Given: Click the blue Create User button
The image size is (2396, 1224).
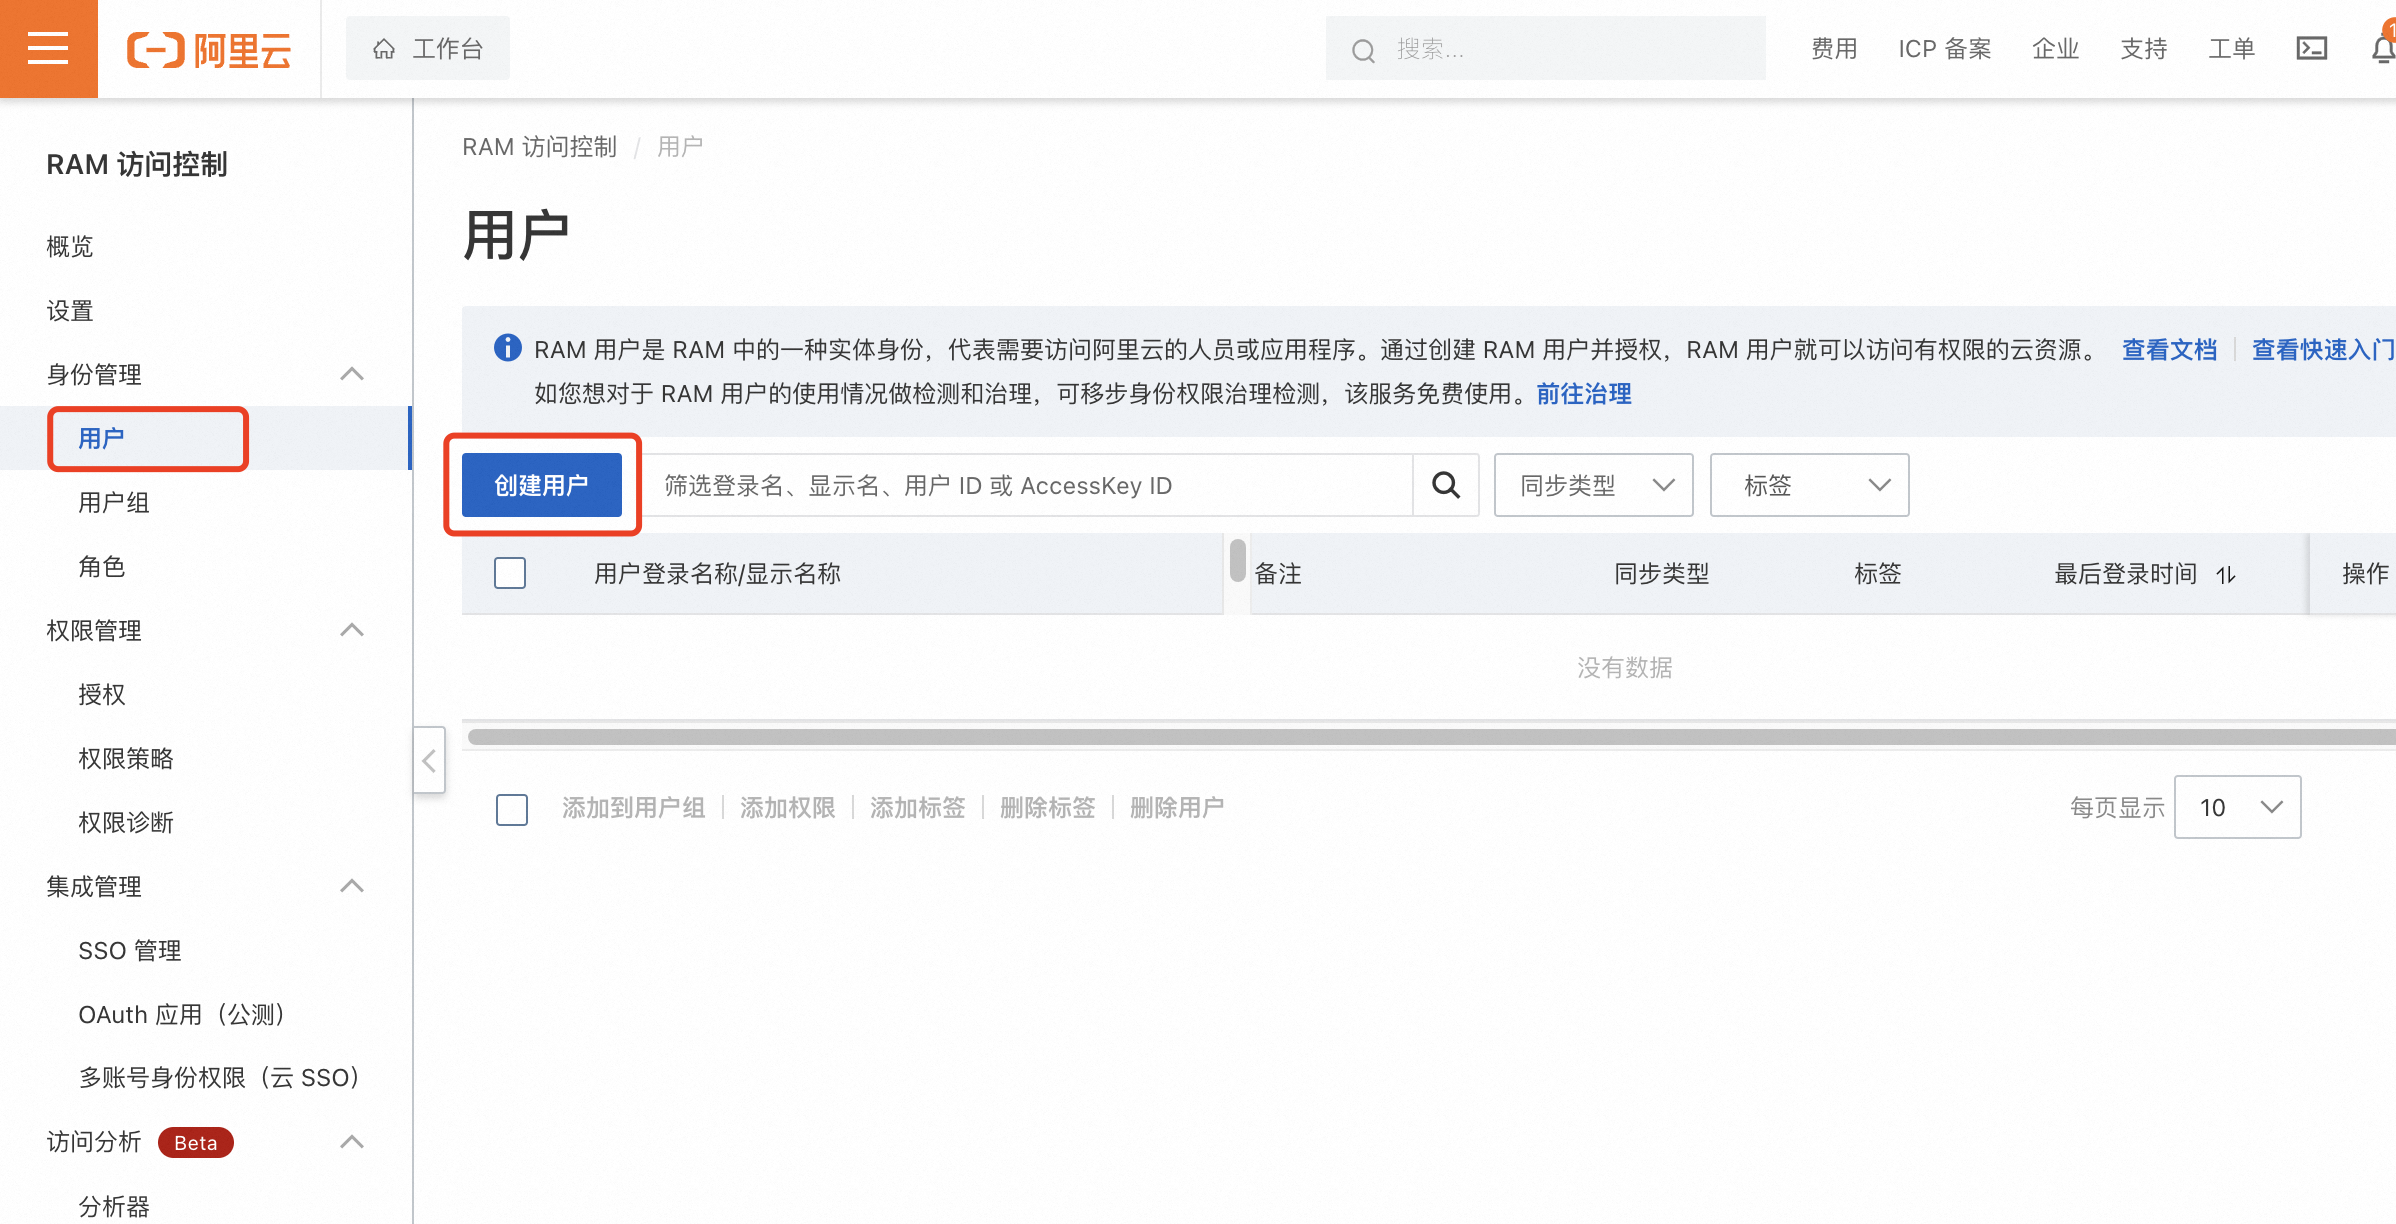Looking at the screenshot, I should pos(541,485).
